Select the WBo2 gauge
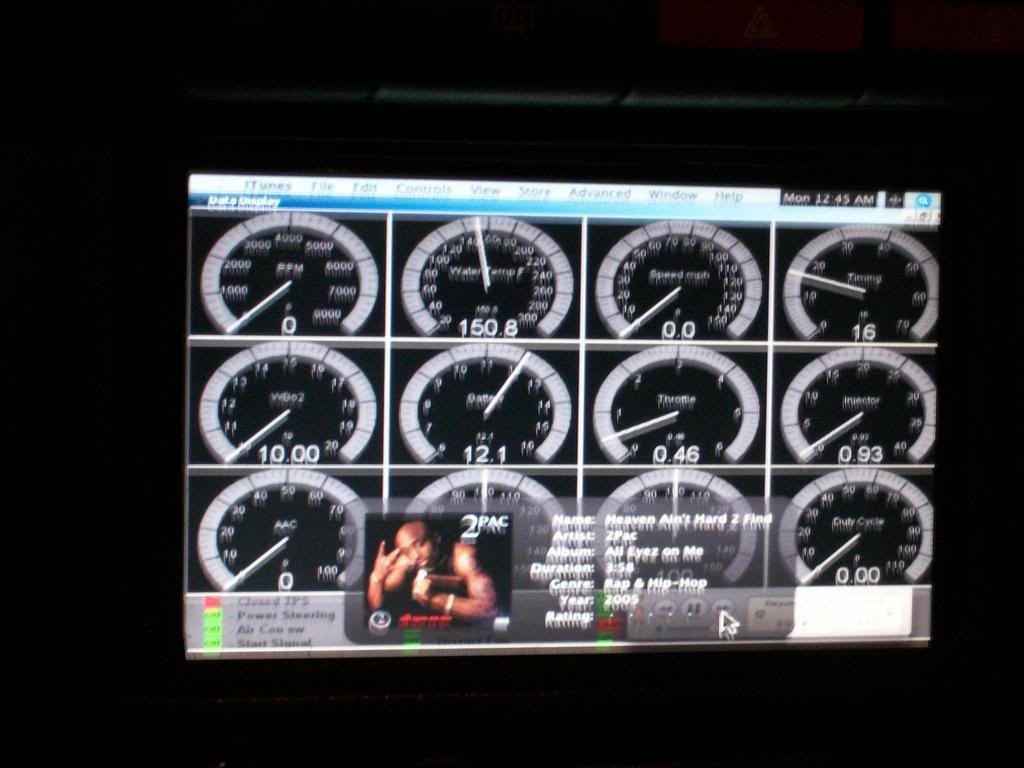 coord(287,402)
